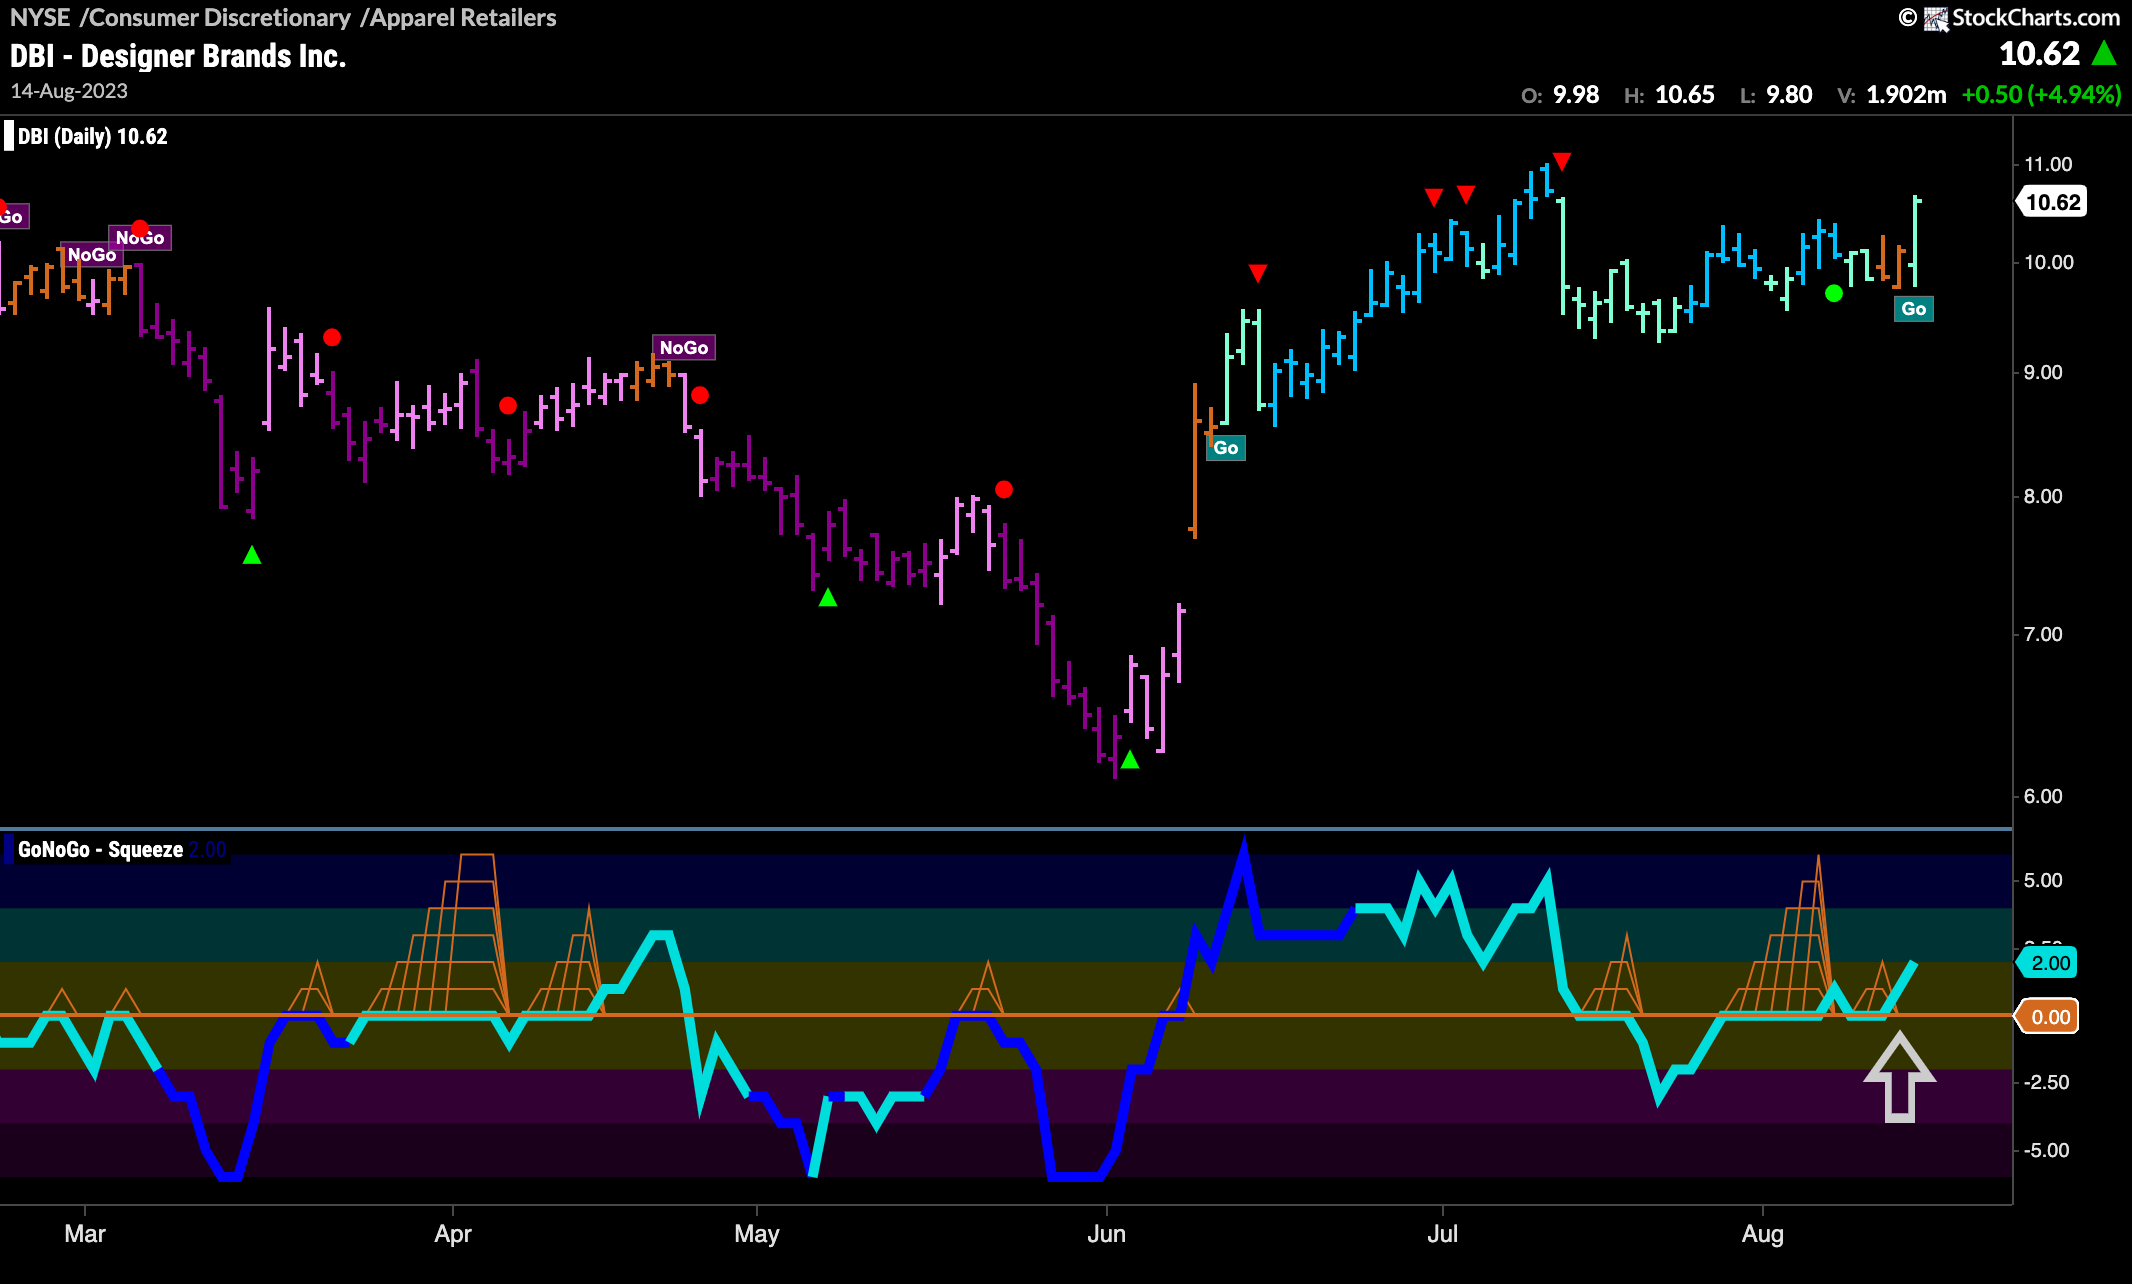This screenshot has height=1284, width=2132.
Task: Click the NoGo label in late April
Action: (x=684, y=348)
